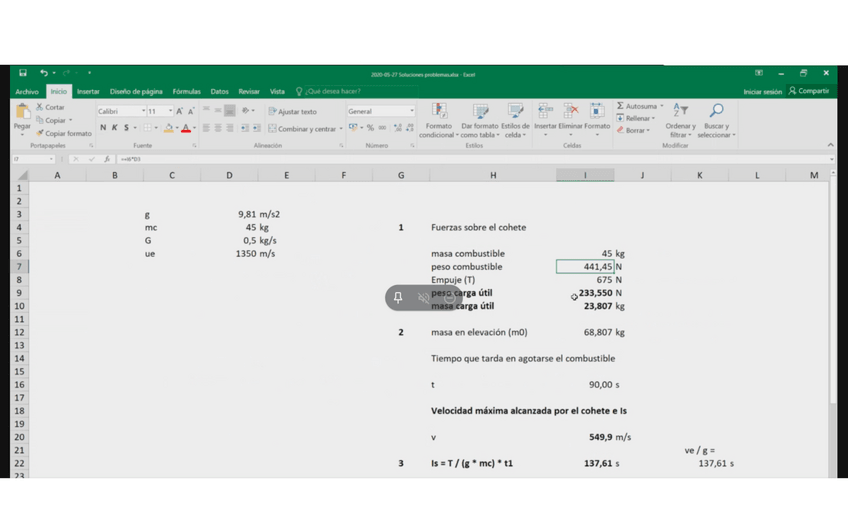The width and height of the screenshot is (848, 530).
Task: Toggle italic (K) formatting
Action: click(115, 128)
